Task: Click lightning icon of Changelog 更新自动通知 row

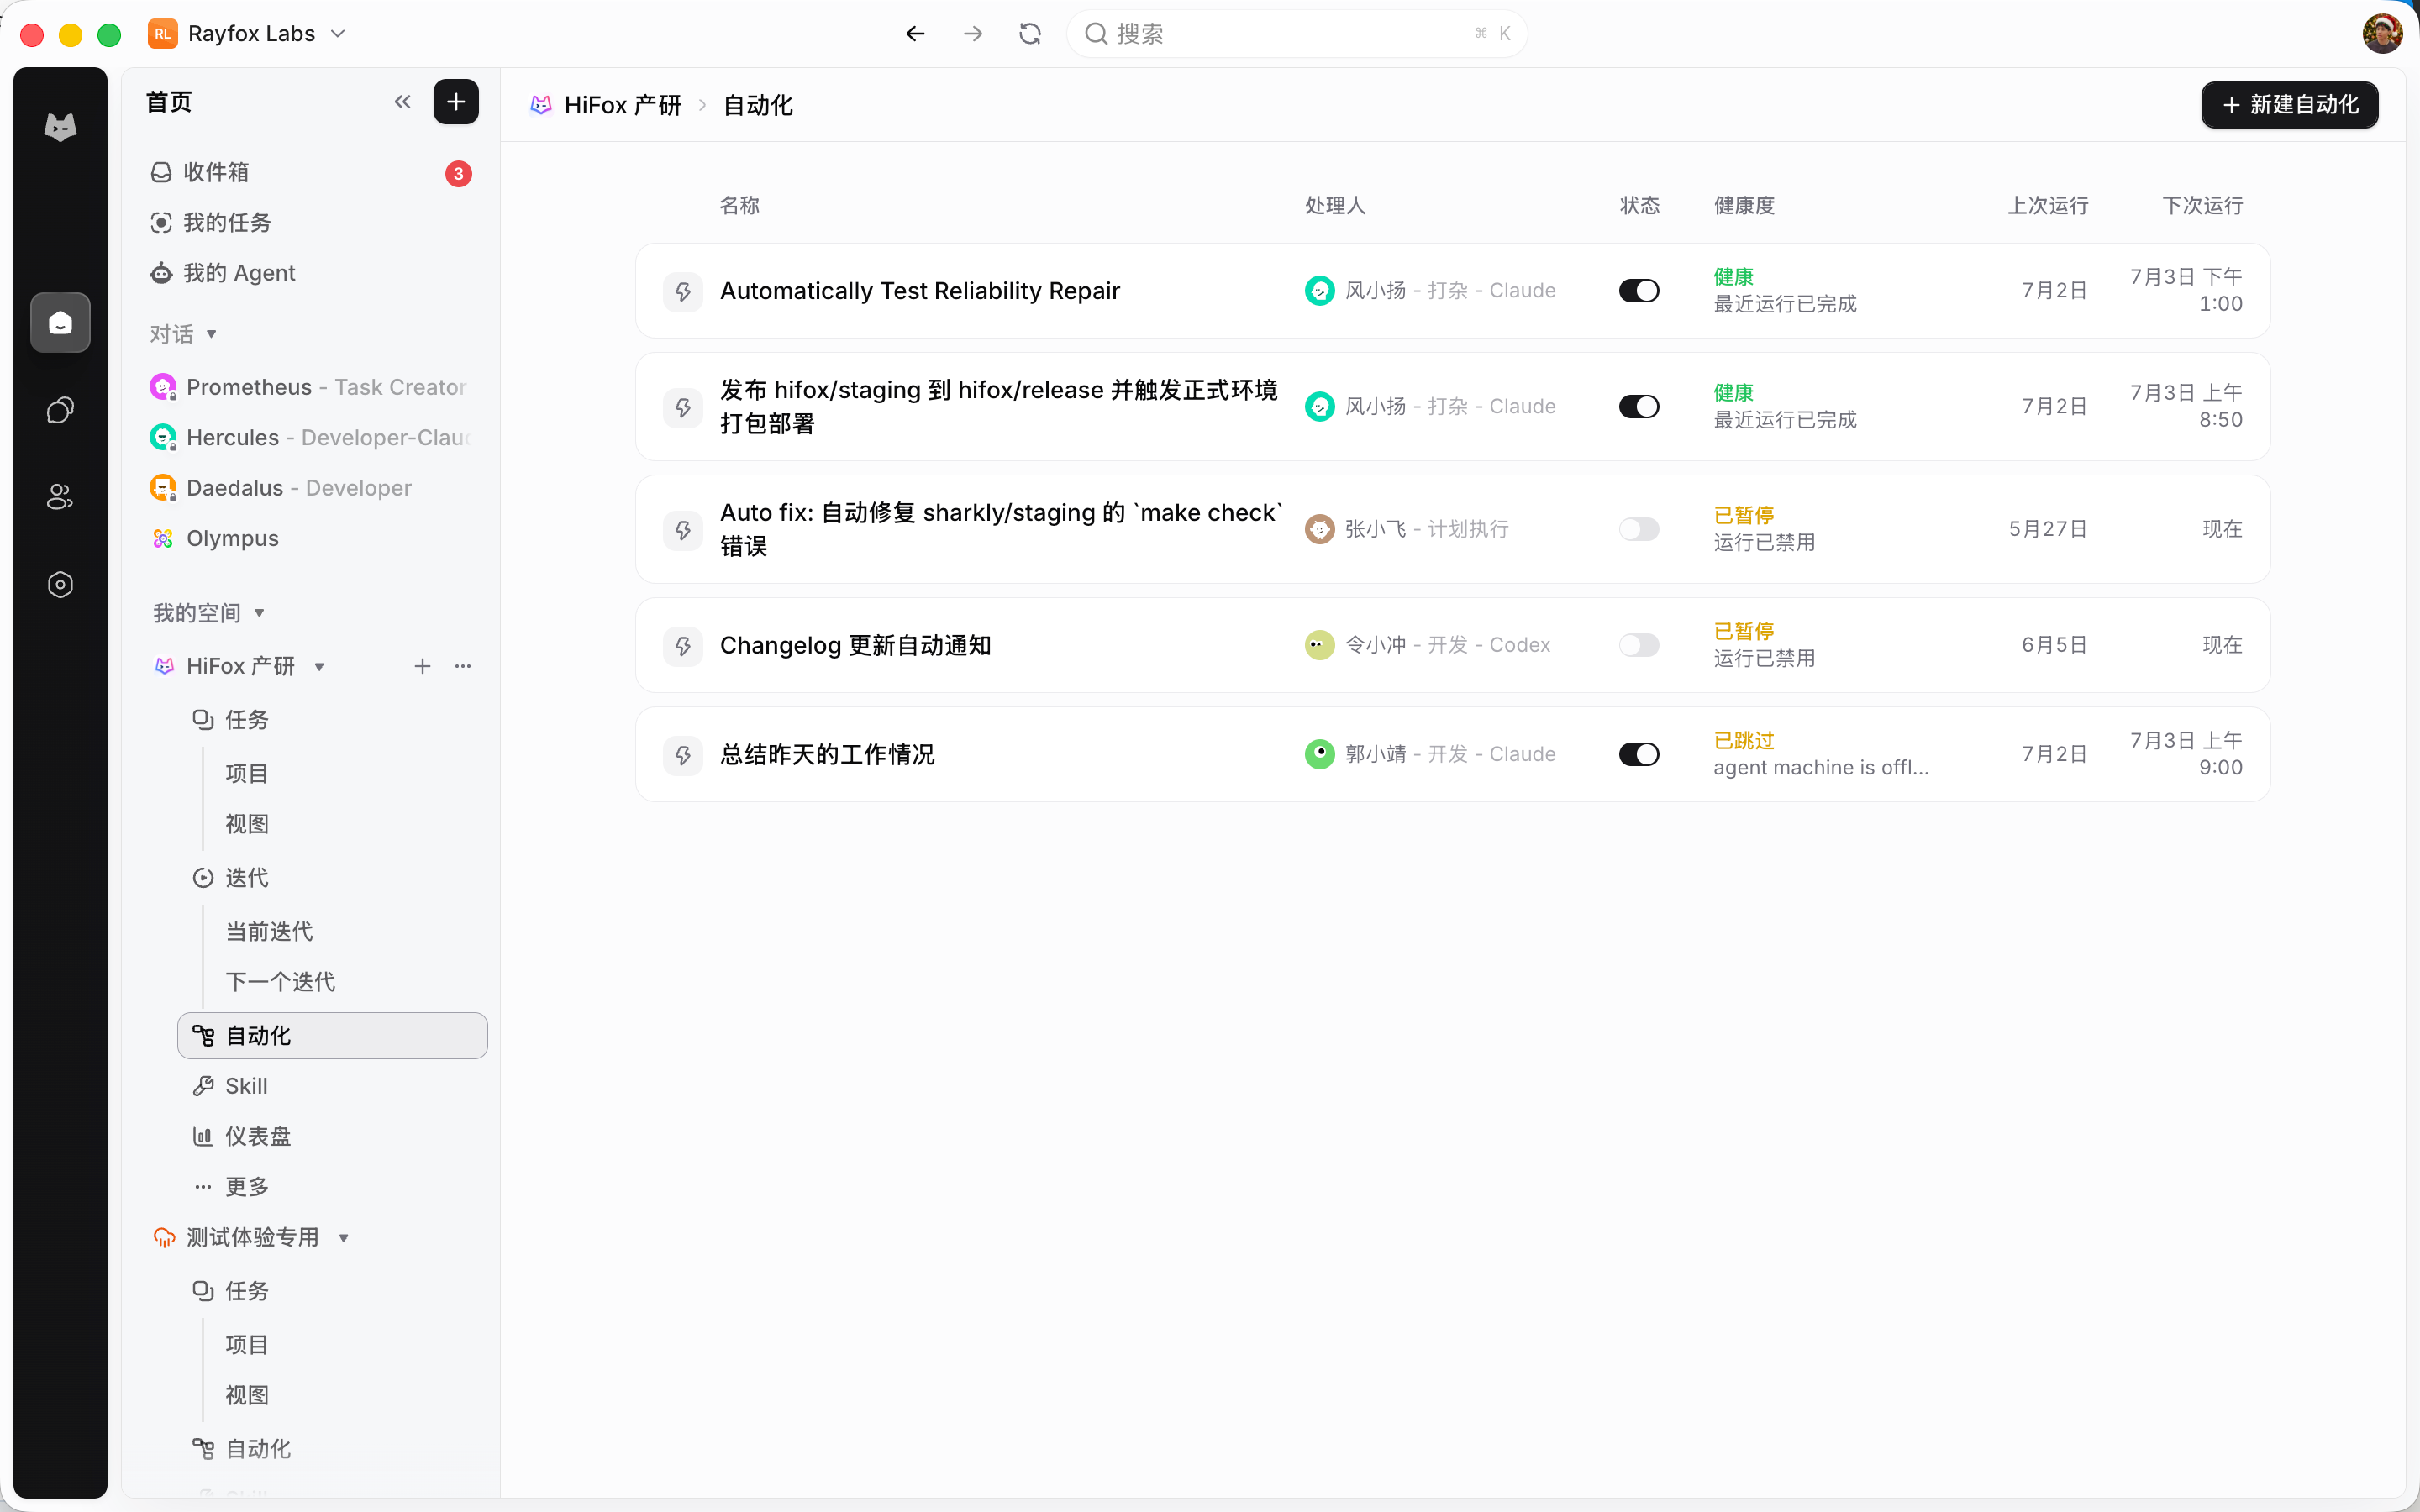Action: pyautogui.click(x=683, y=646)
